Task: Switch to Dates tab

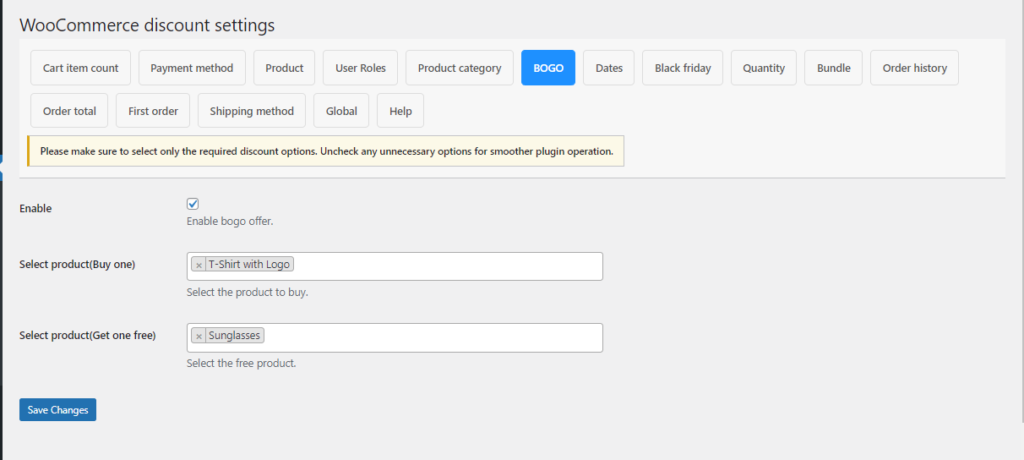Action: click(609, 68)
